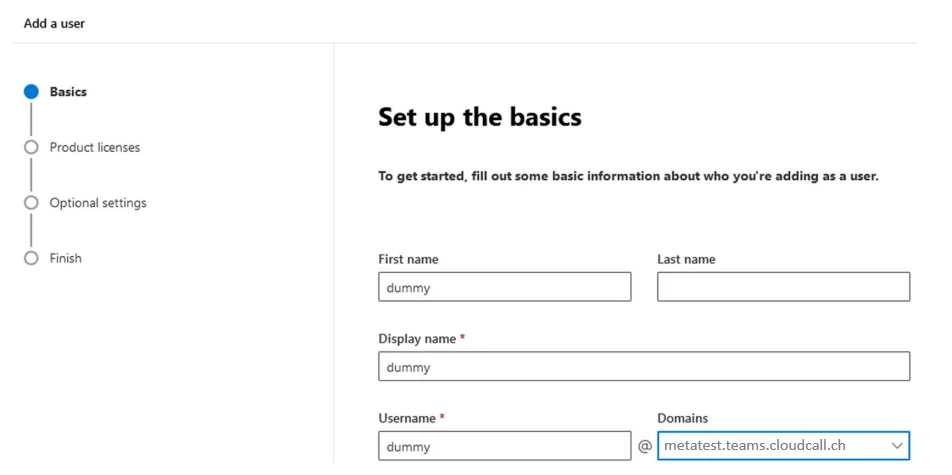952x475 pixels.
Task: Go to the Product licenses step
Action: [95, 147]
